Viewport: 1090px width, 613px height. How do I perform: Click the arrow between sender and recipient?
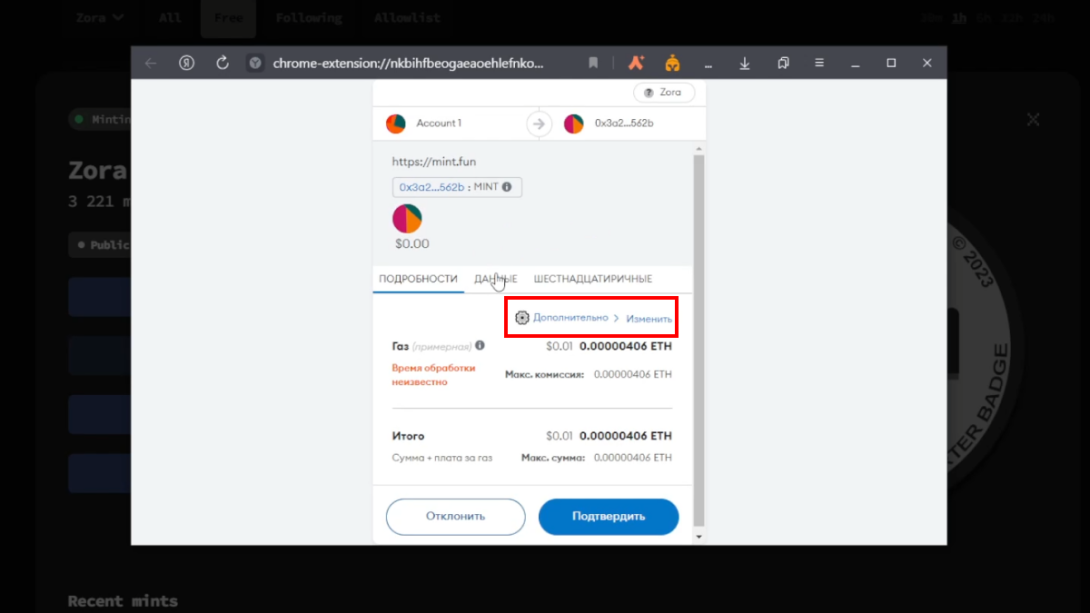tap(539, 124)
